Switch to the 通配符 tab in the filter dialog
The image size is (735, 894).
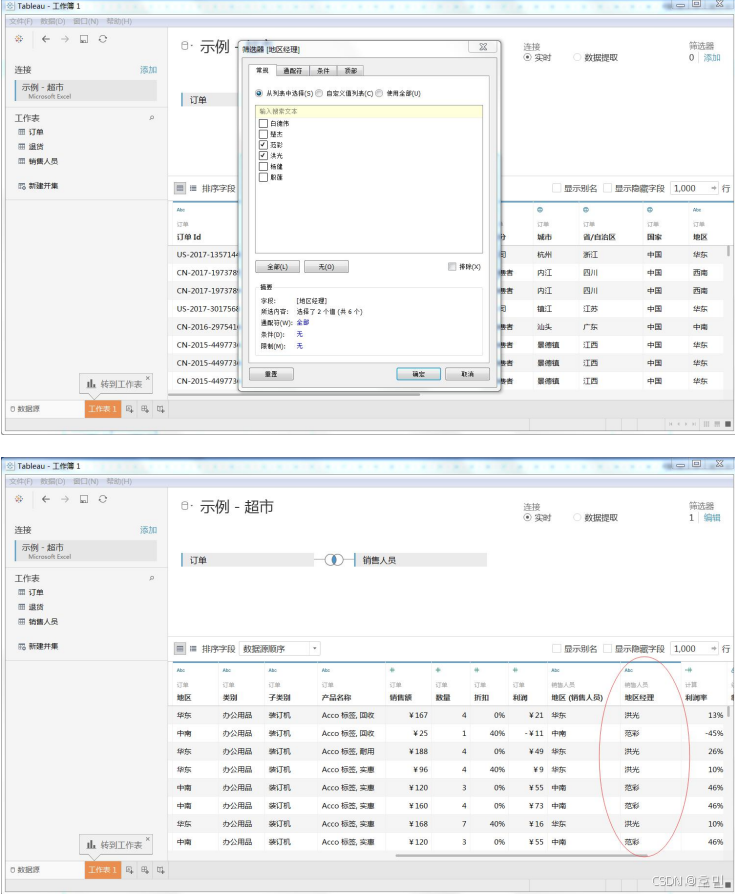click(293, 71)
